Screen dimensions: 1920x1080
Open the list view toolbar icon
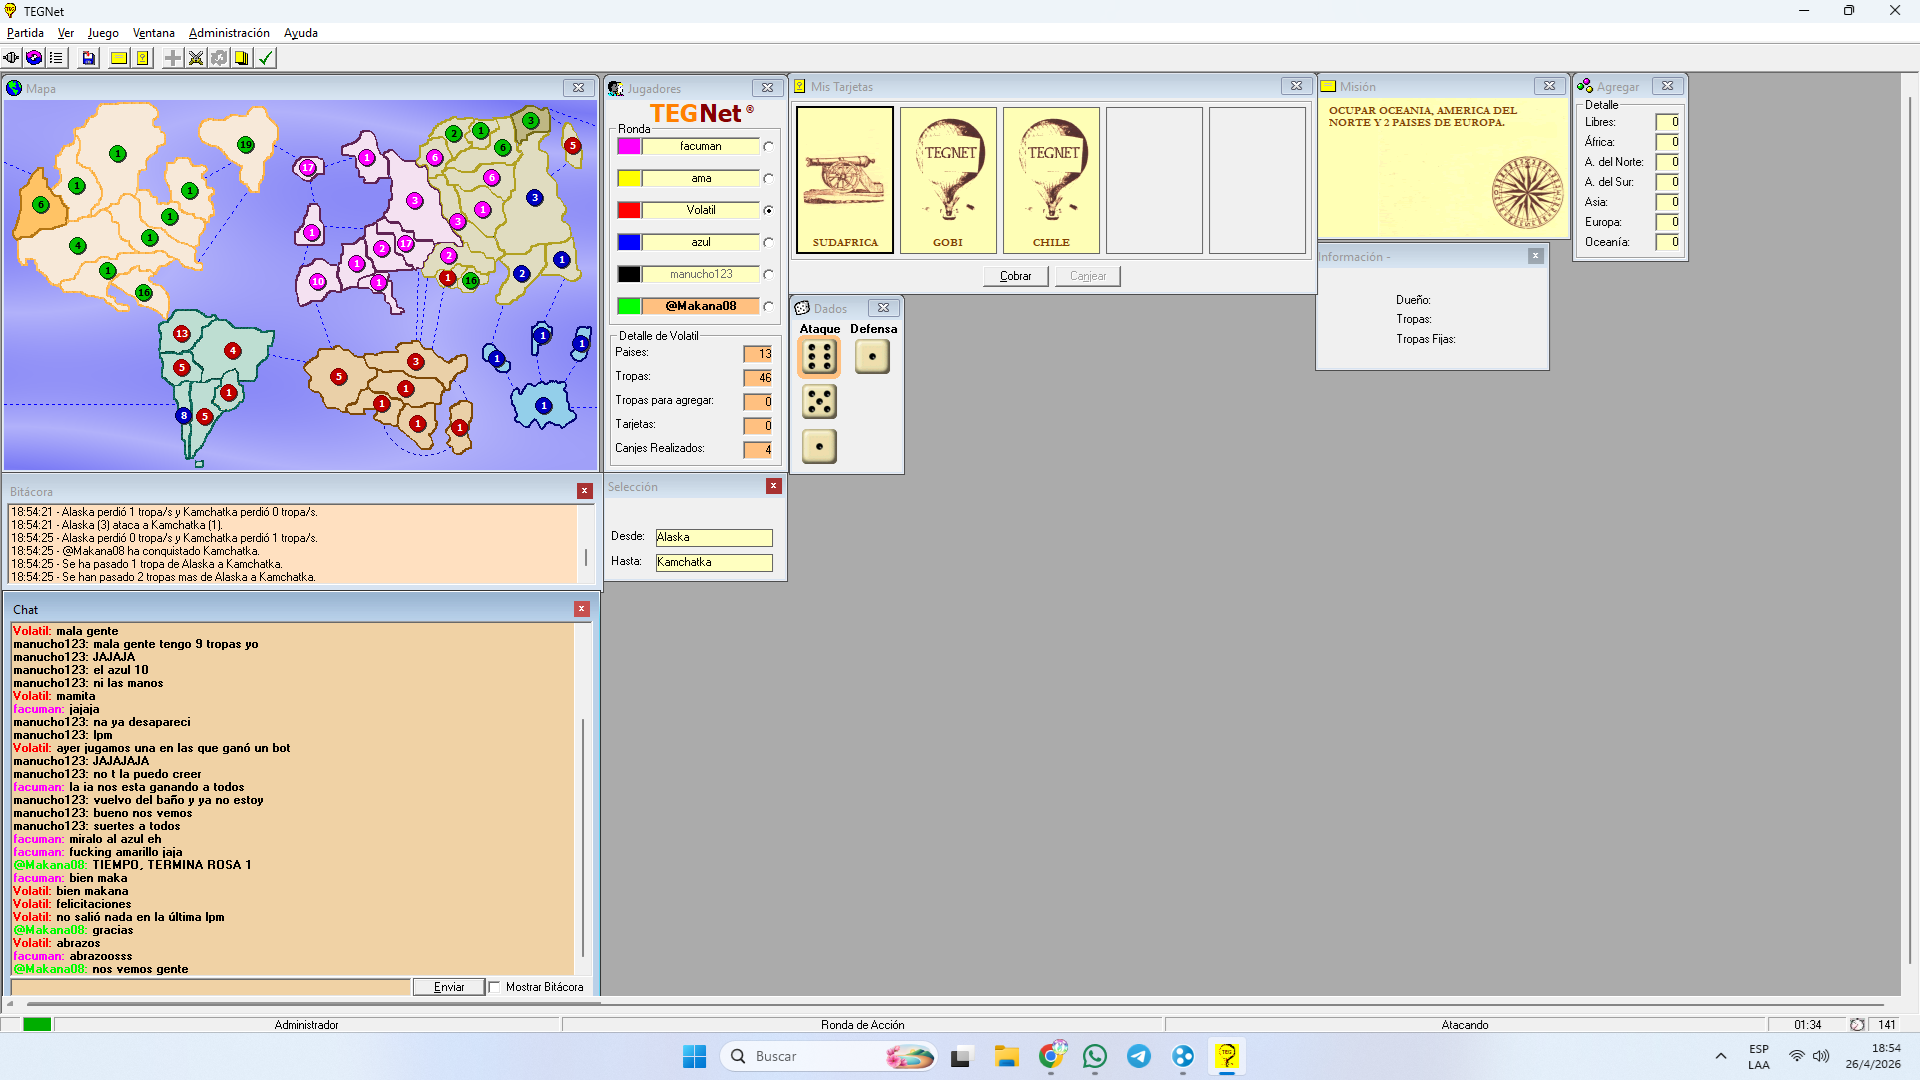[56, 58]
